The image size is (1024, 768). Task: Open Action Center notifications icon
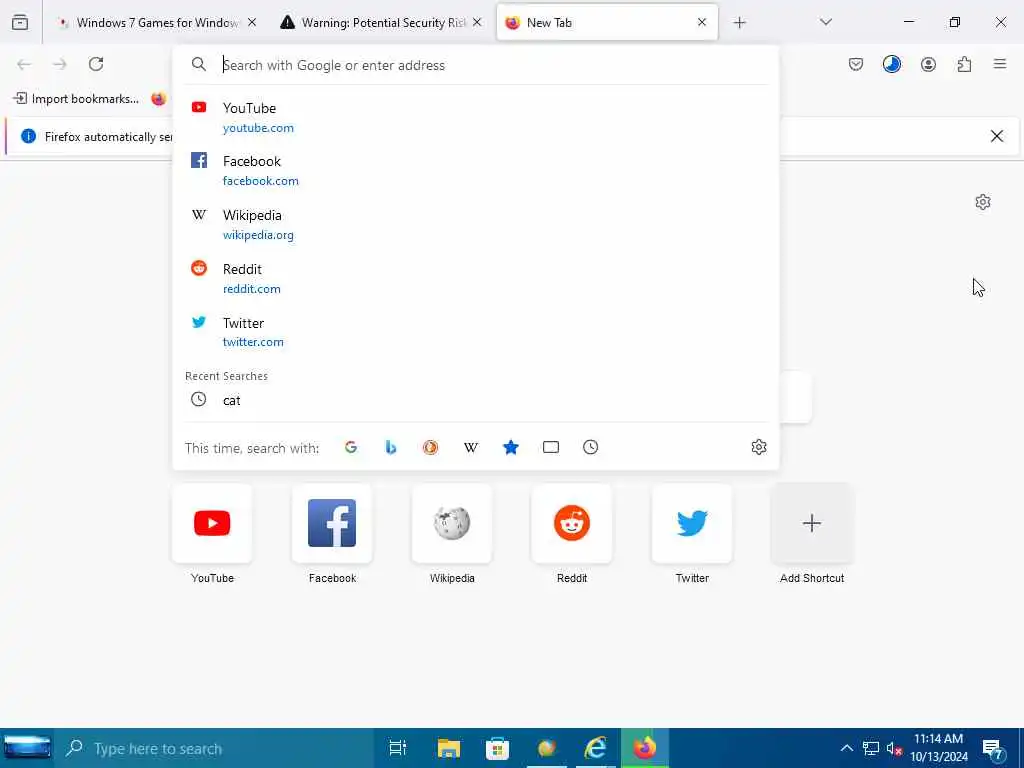pyautogui.click(x=993, y=748)
